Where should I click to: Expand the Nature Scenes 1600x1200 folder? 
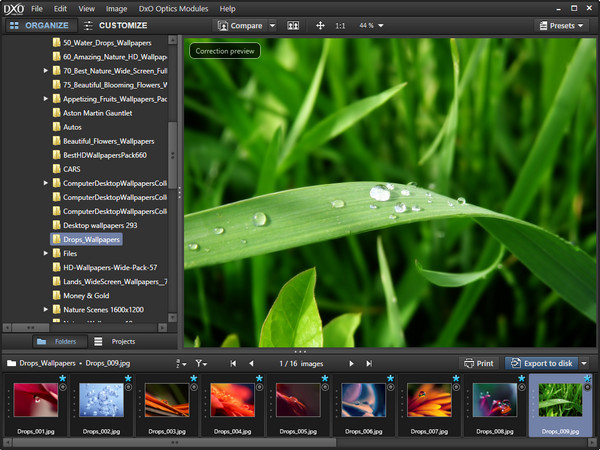tap(46, 310)
